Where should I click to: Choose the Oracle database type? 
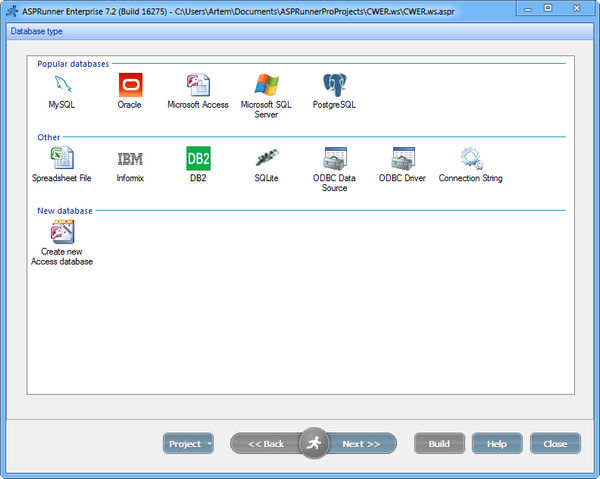pyautogui.click(x=130, y=86)
